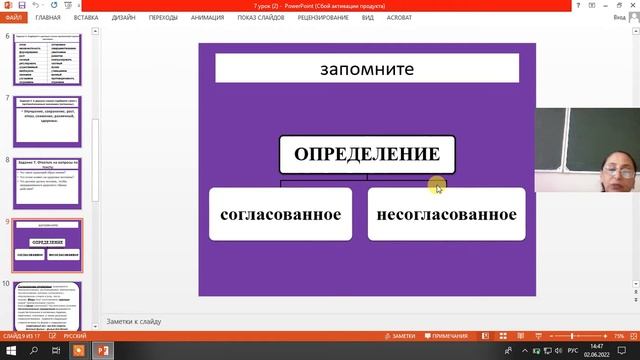
Task: Open the orange app on the taskbar
Action: point(79,351)
